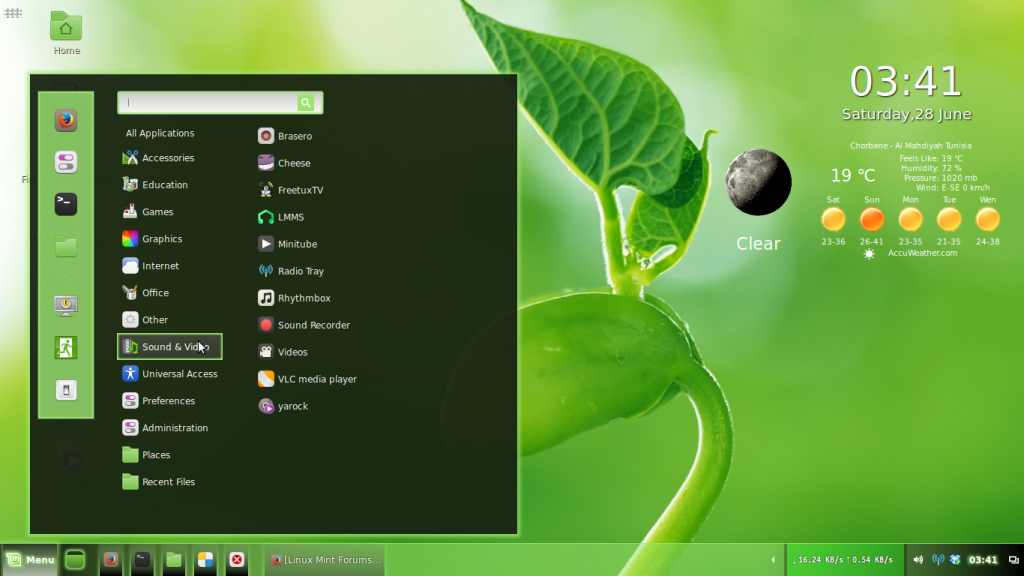This screenshot has width=1024, height=576.
Task: Open the AccuWeather.com link in weather widget
Action: [922, 253]
